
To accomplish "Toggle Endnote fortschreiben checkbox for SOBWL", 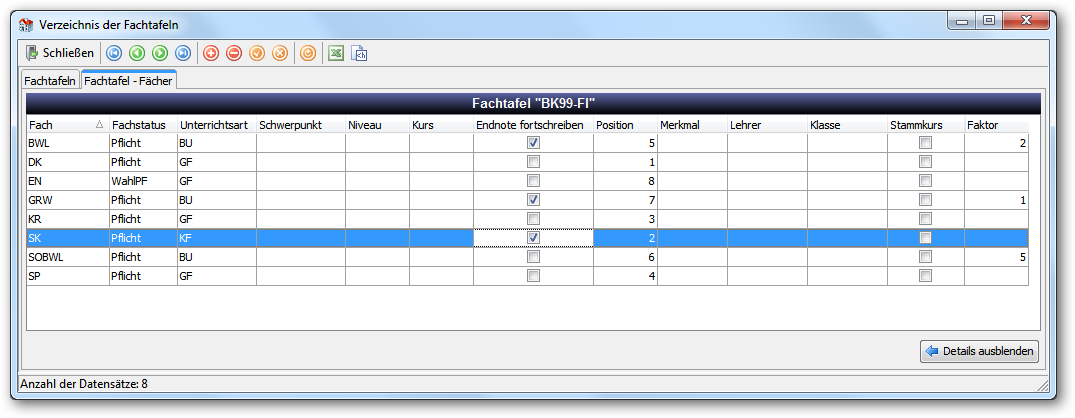I will (533, 257).
